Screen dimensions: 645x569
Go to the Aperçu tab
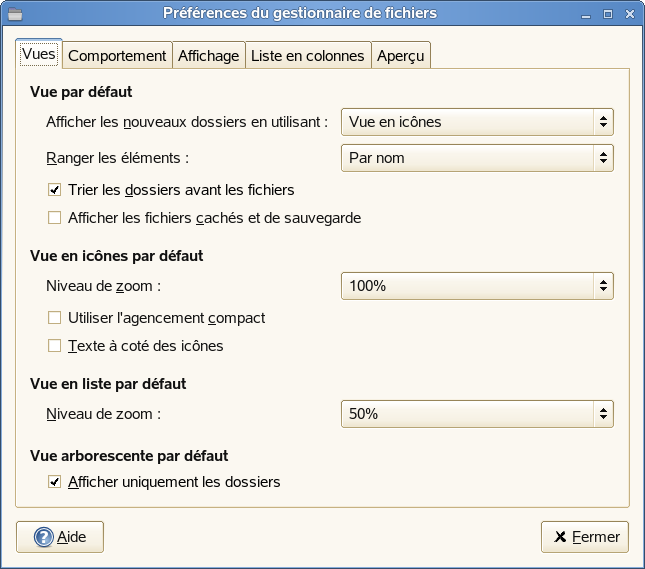pos(401,56)
